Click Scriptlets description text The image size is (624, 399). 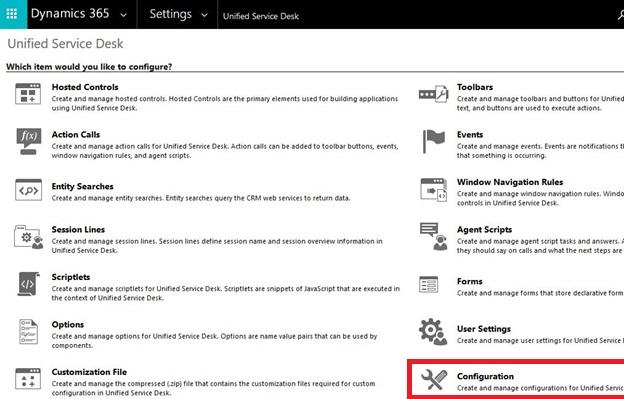226,293
